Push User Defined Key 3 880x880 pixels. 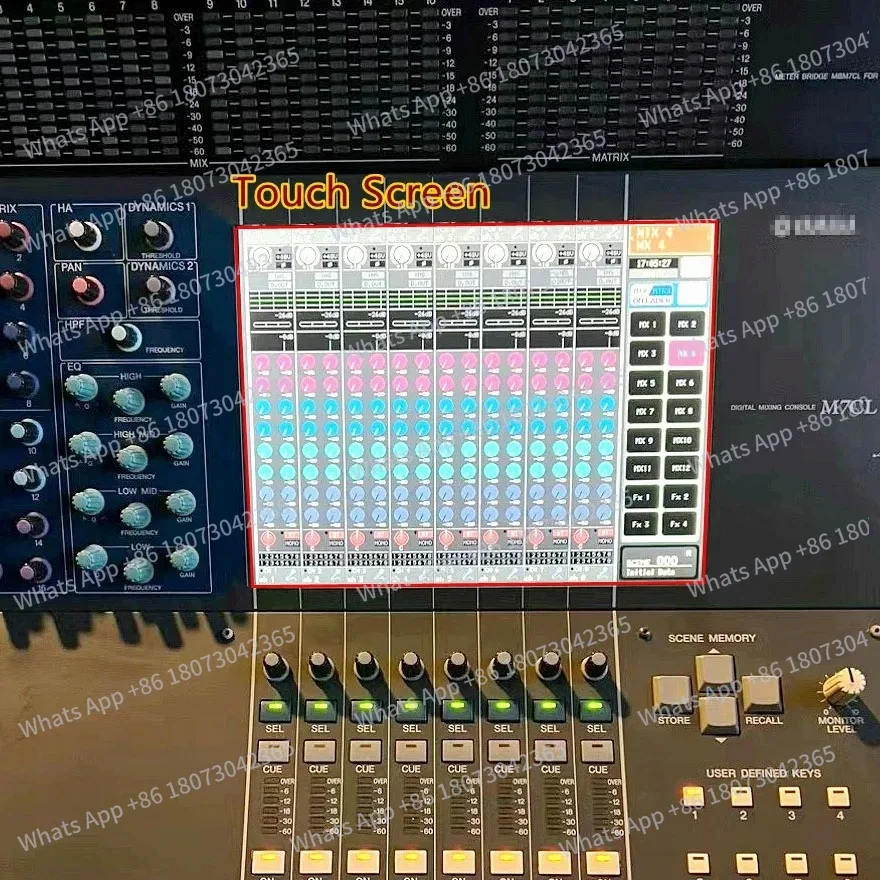(x=790, y=796)
